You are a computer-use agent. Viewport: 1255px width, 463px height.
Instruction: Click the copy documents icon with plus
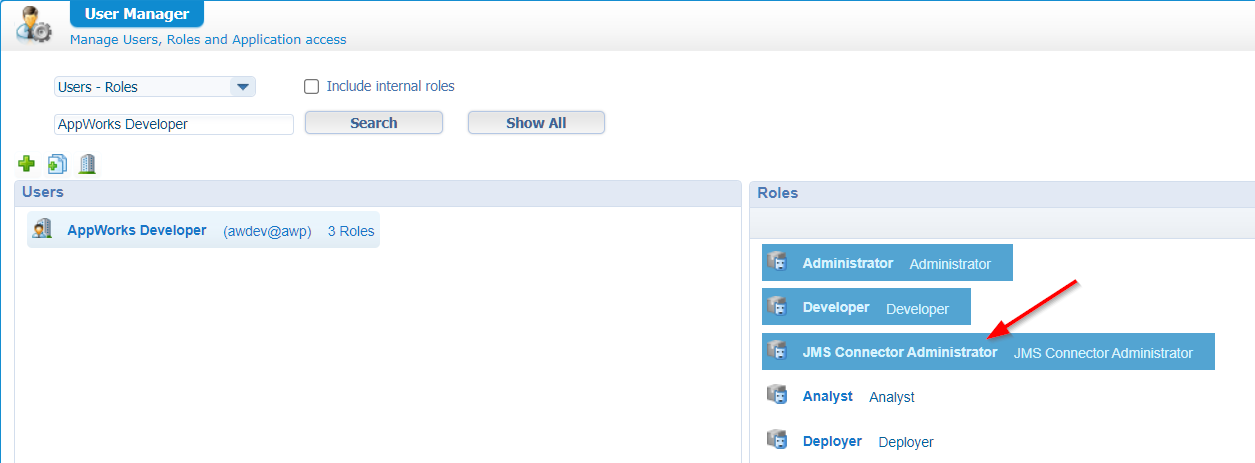tap(57, 163)
